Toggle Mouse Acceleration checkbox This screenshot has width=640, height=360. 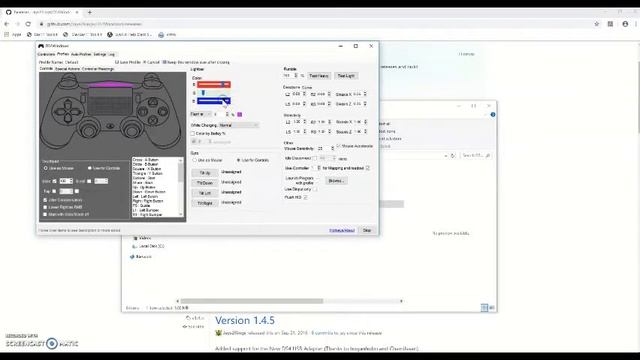click(x=338, y=146)
